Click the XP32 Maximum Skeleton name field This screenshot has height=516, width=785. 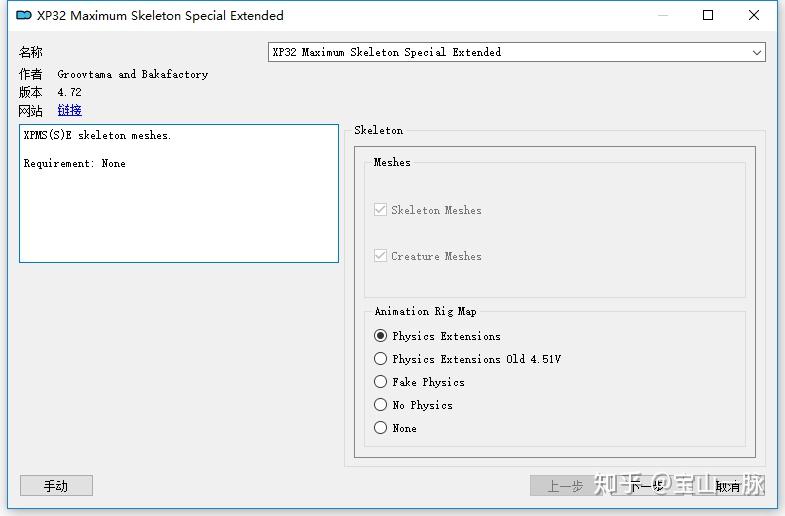click(x=517, y=52)
